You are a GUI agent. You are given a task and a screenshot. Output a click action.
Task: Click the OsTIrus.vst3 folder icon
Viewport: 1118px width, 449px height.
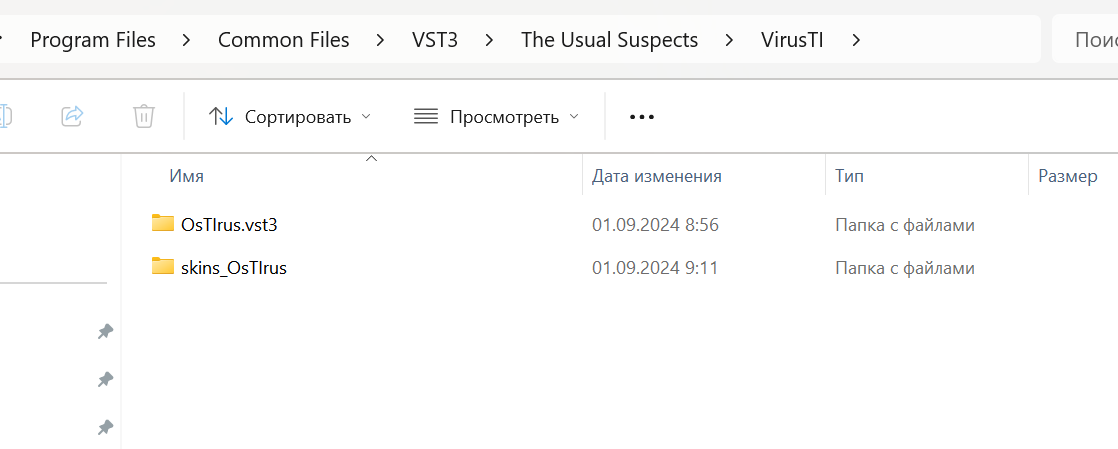[163, 223]
